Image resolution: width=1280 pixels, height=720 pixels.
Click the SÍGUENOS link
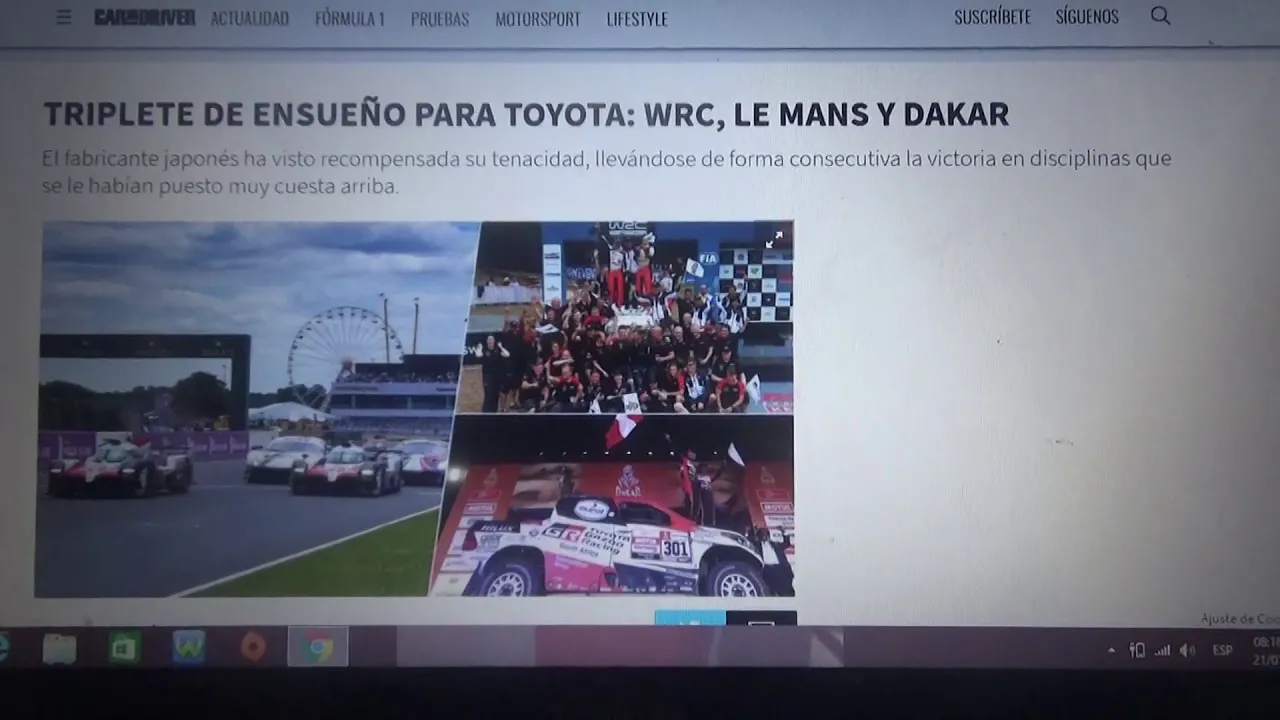pos(1087,17)
